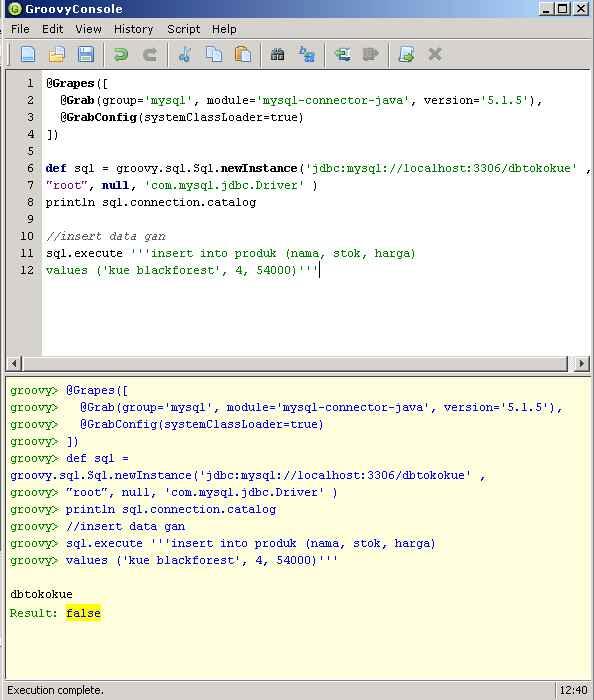Cut selection with the scissors icon
This screenshot has width=594, height=700.
(x=184, y=54)
